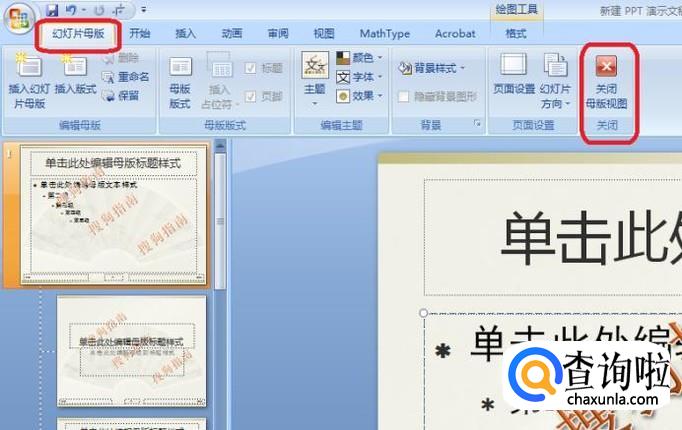
Task: Switch to Animations tab (动画)
Action: pos(232,33)
